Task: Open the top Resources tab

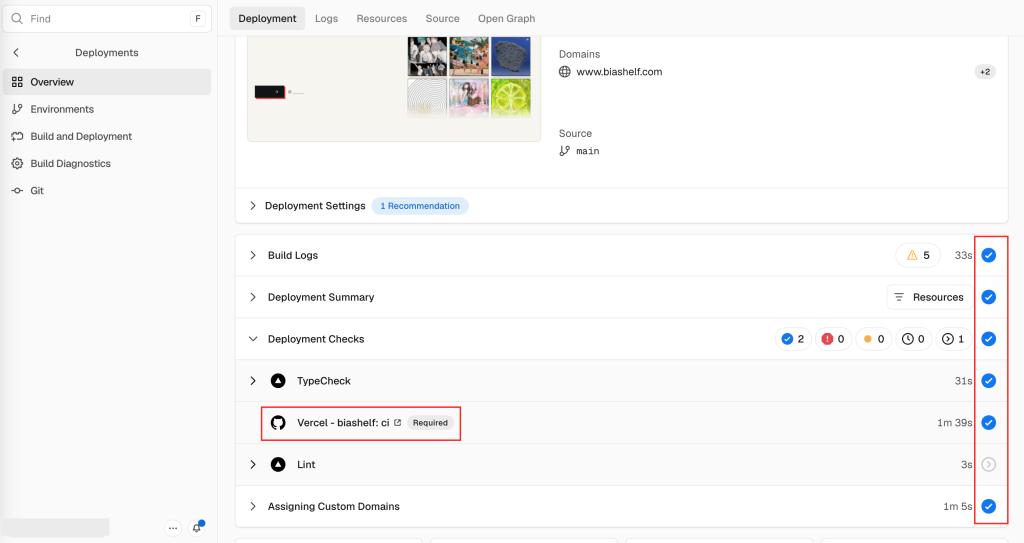Action: tap(381, 18)
